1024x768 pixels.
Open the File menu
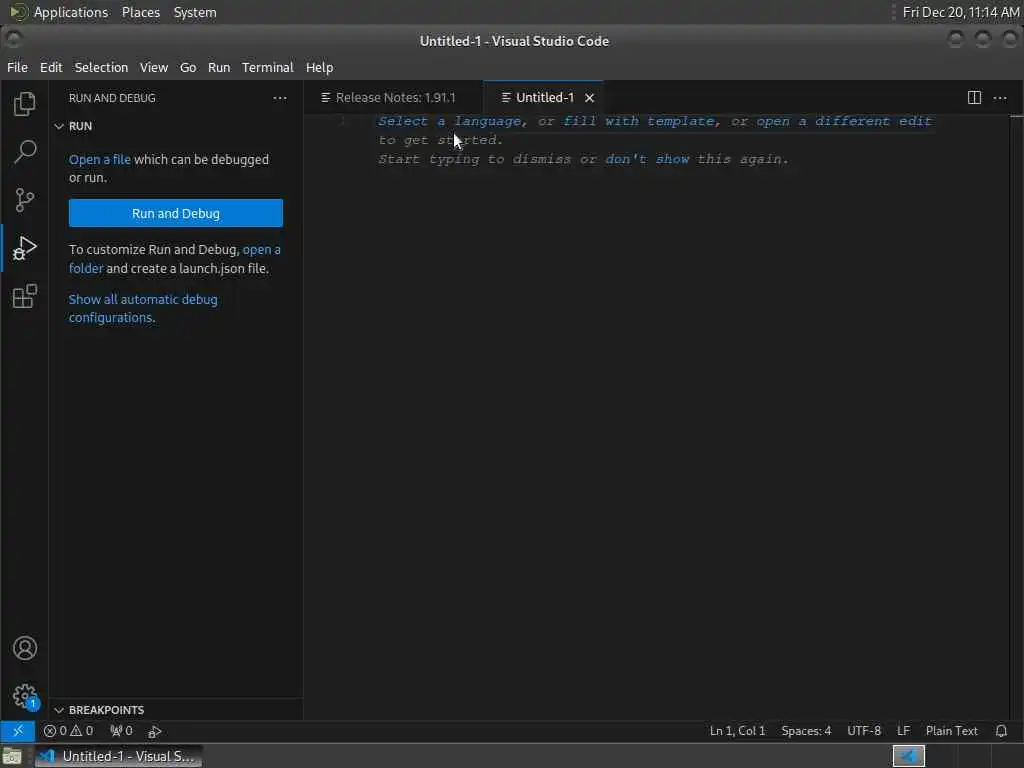coord(18,67)
